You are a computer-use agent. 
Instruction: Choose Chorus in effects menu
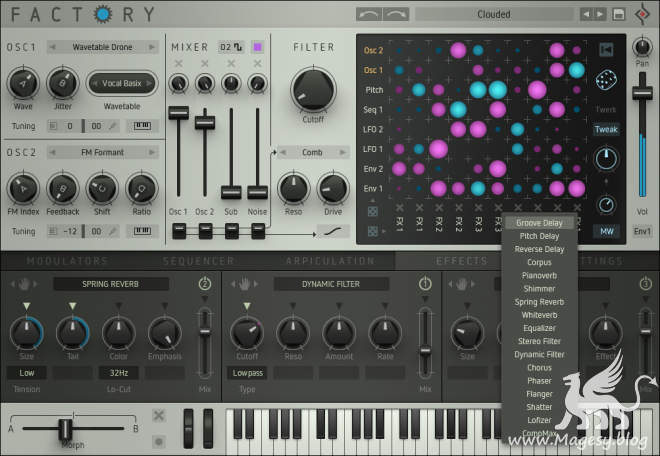[x=539, y=368]
